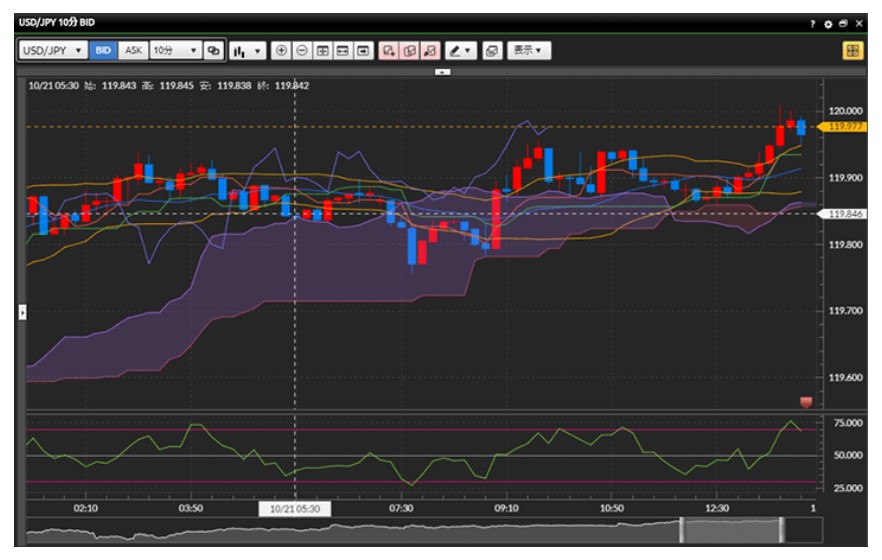Click the zoom out minus icon
Viewport: 882px width, 560px height.
(301, 50)
